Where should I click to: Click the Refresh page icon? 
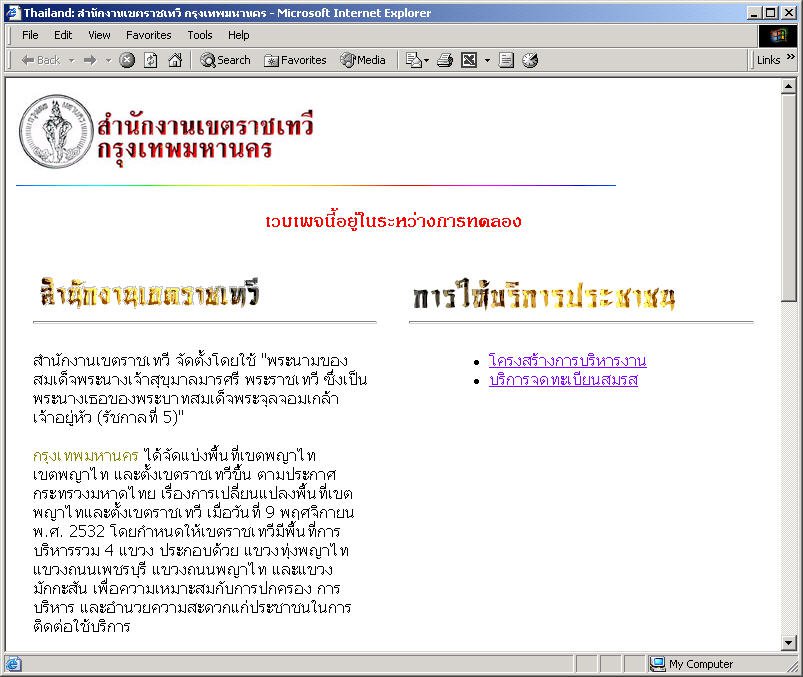150,60
